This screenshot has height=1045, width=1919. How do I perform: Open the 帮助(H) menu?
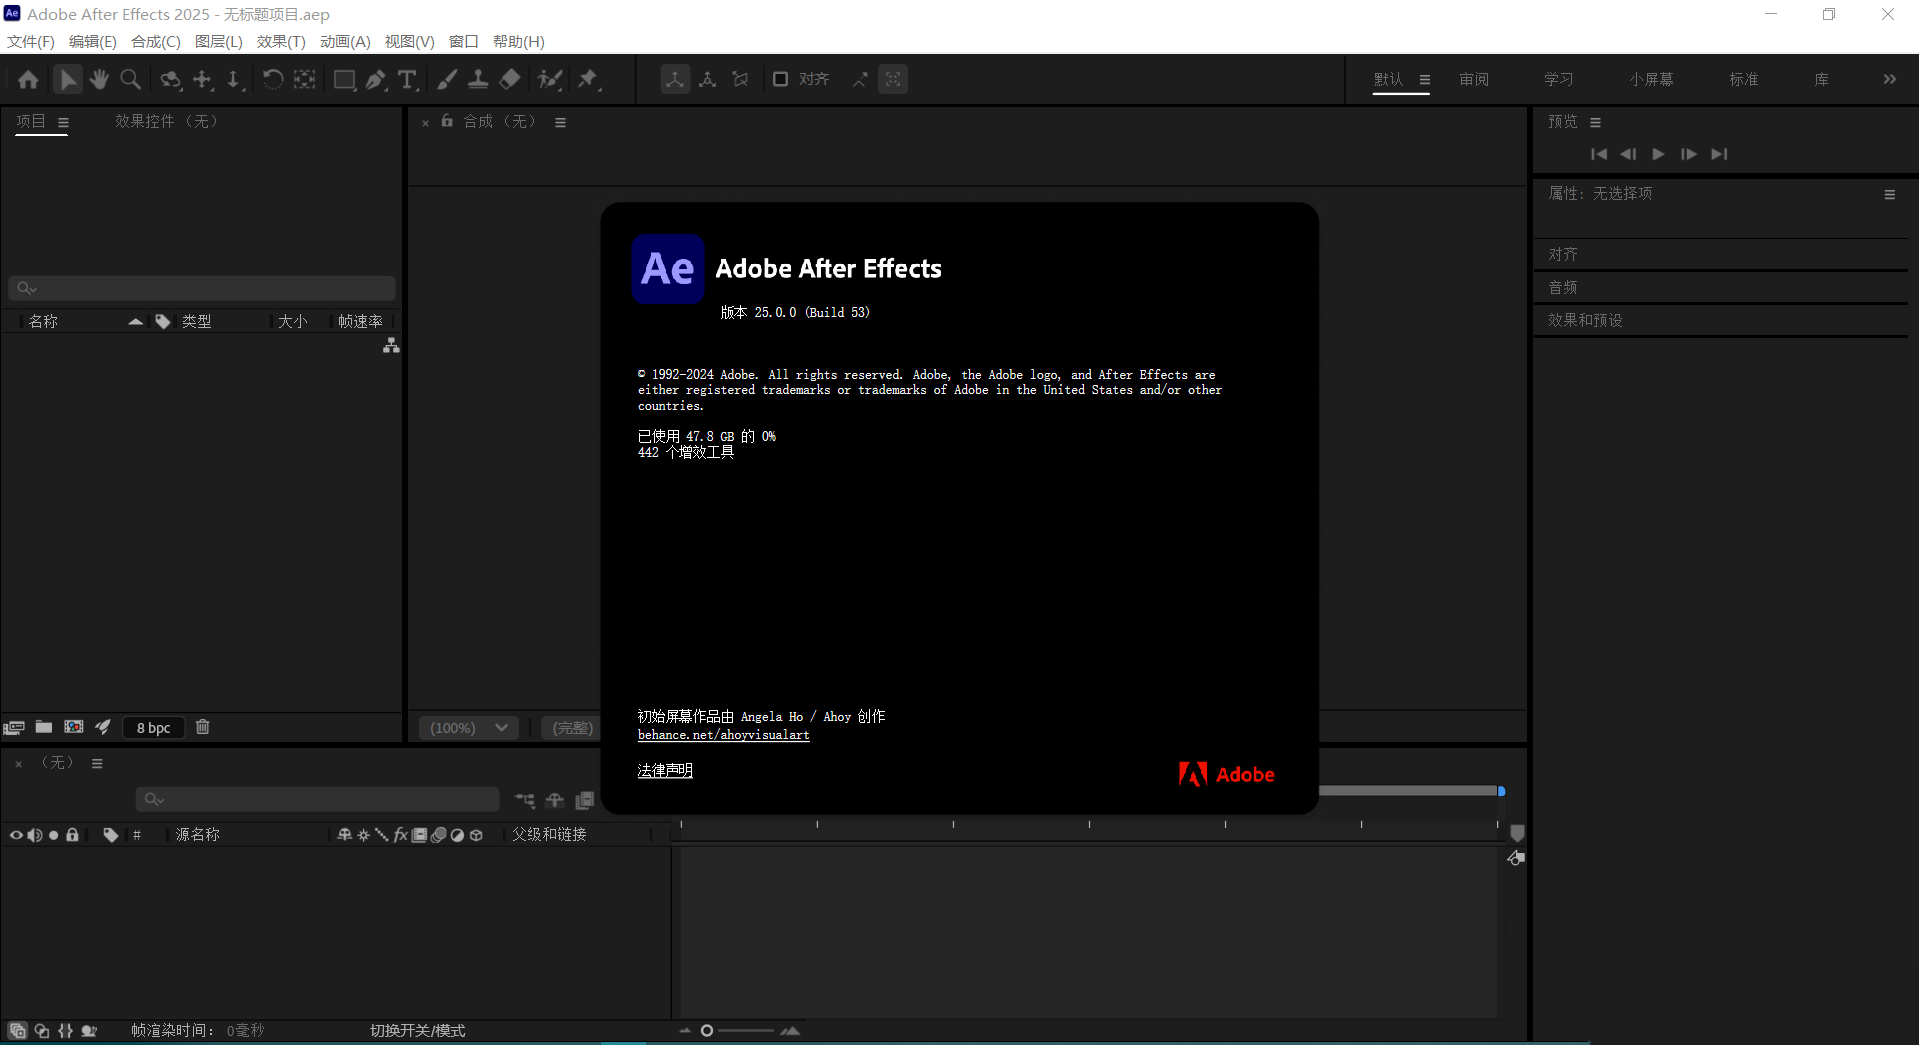pyautogui.click(x=519, y=41)
